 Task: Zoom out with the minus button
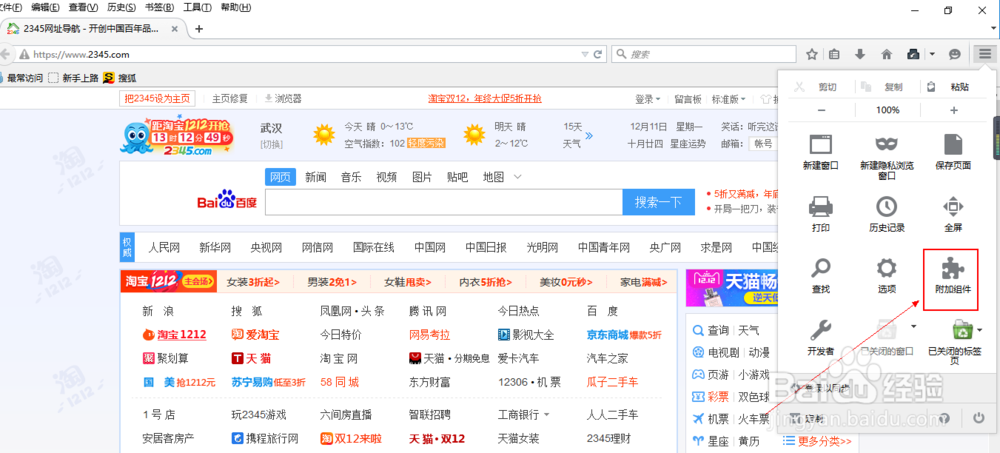(x=821, y=110)
